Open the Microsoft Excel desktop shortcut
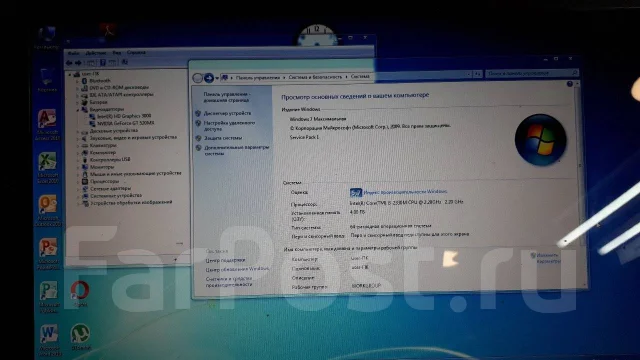640x360 pixels. click(x=47, y=167)
